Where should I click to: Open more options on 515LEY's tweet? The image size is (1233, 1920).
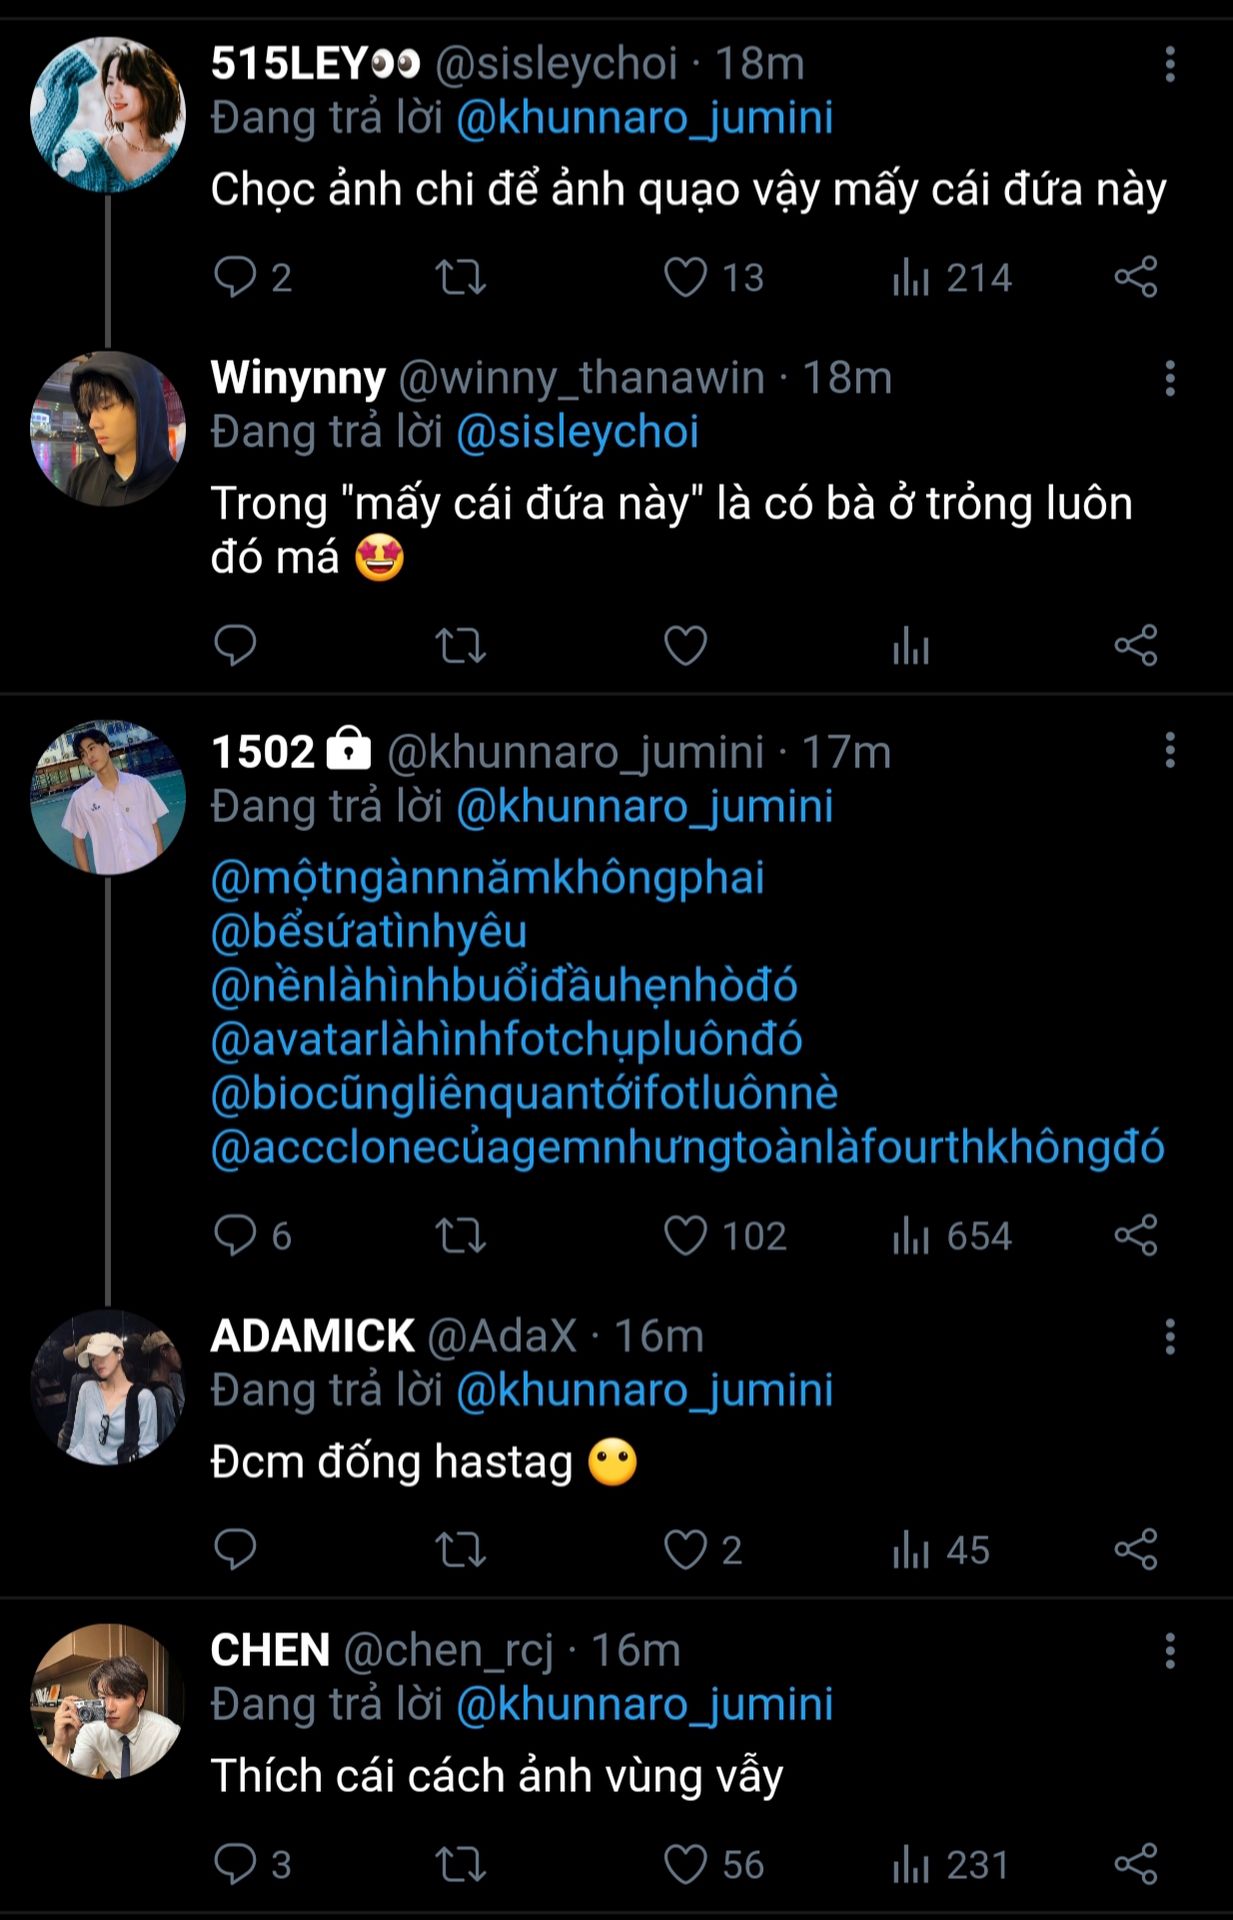point(1169,65)
